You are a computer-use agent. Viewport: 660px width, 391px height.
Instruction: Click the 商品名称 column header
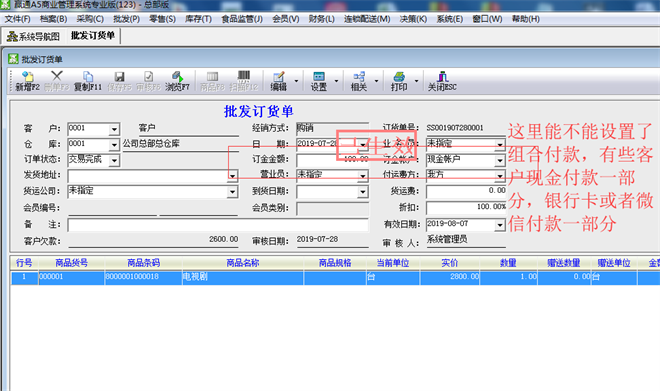[242, 263]
